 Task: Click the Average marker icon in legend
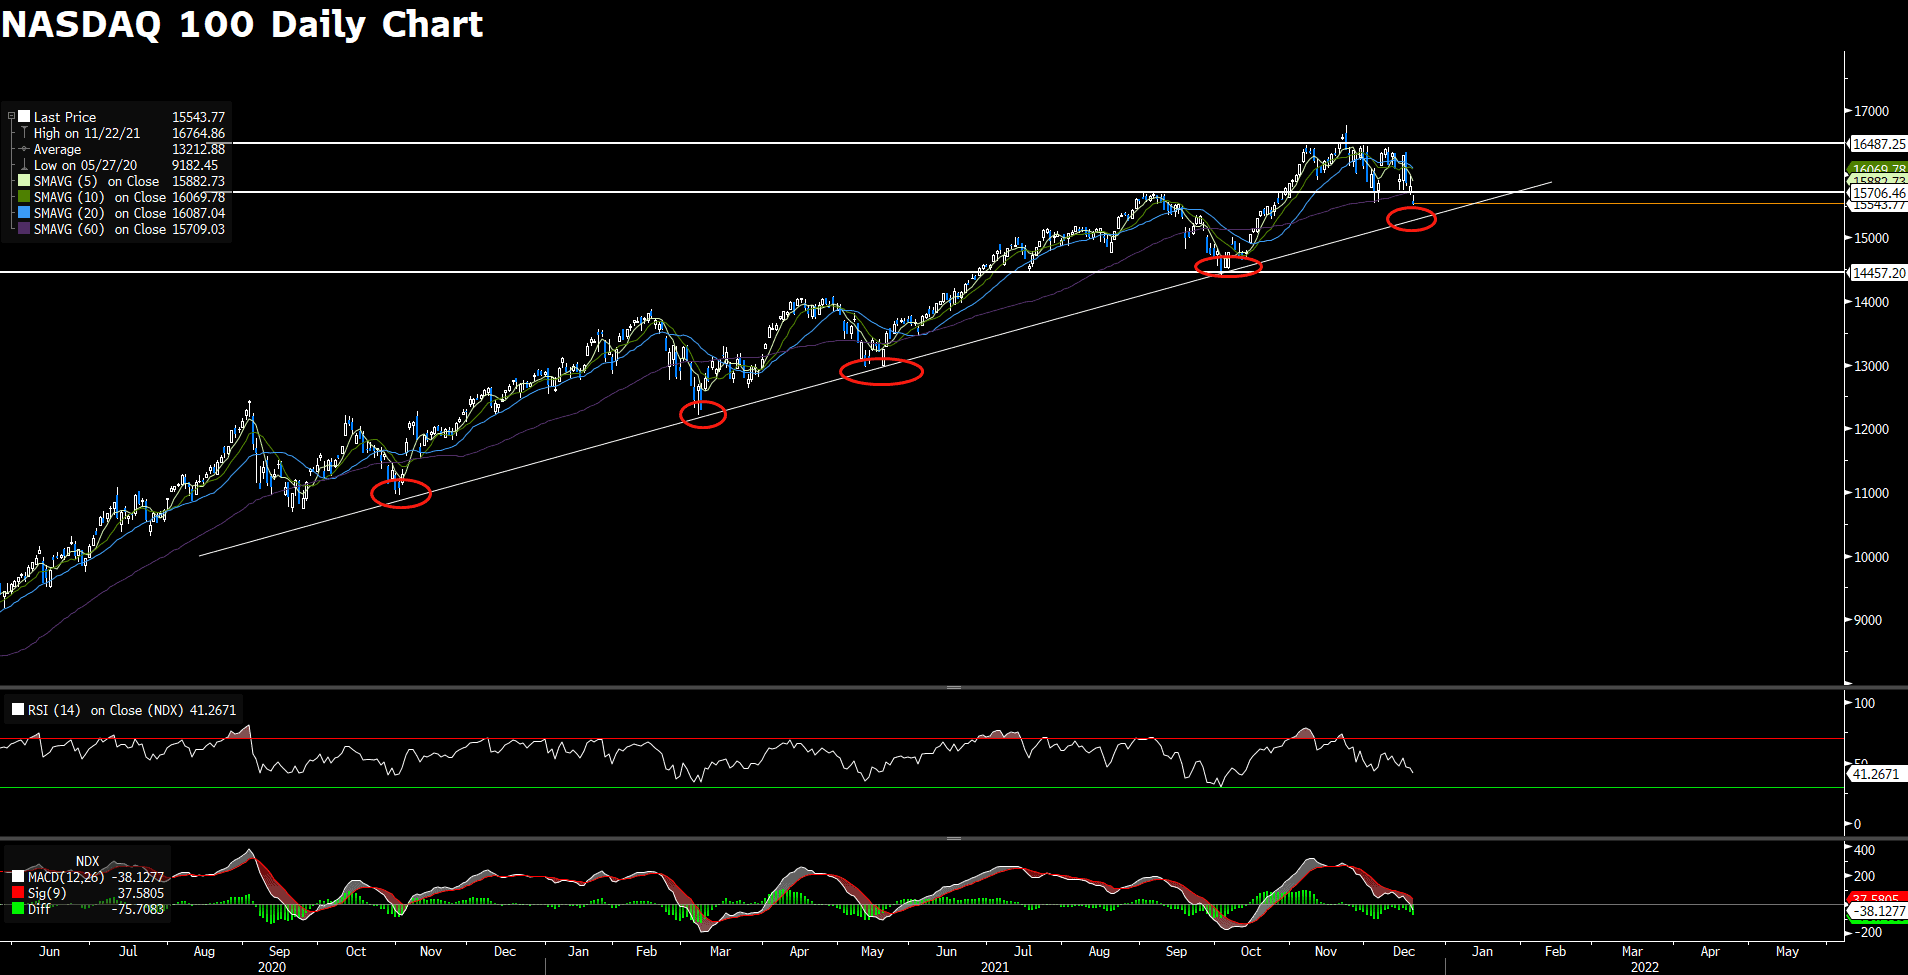24,149
